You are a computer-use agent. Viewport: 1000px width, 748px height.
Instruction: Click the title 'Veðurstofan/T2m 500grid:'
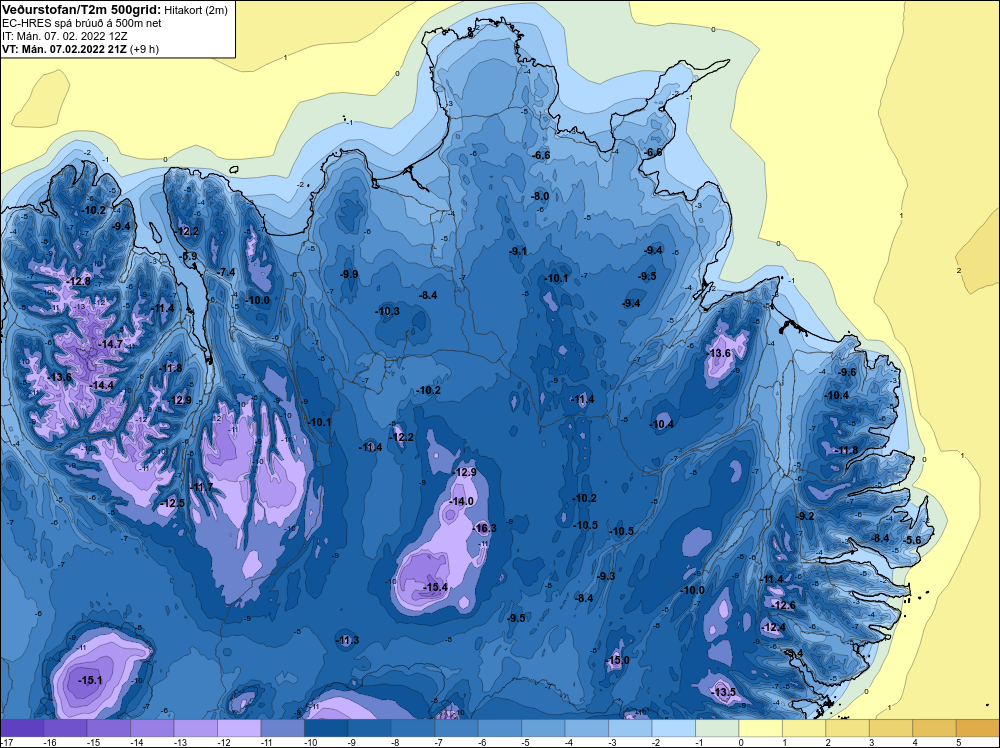[x=82, y=10]
